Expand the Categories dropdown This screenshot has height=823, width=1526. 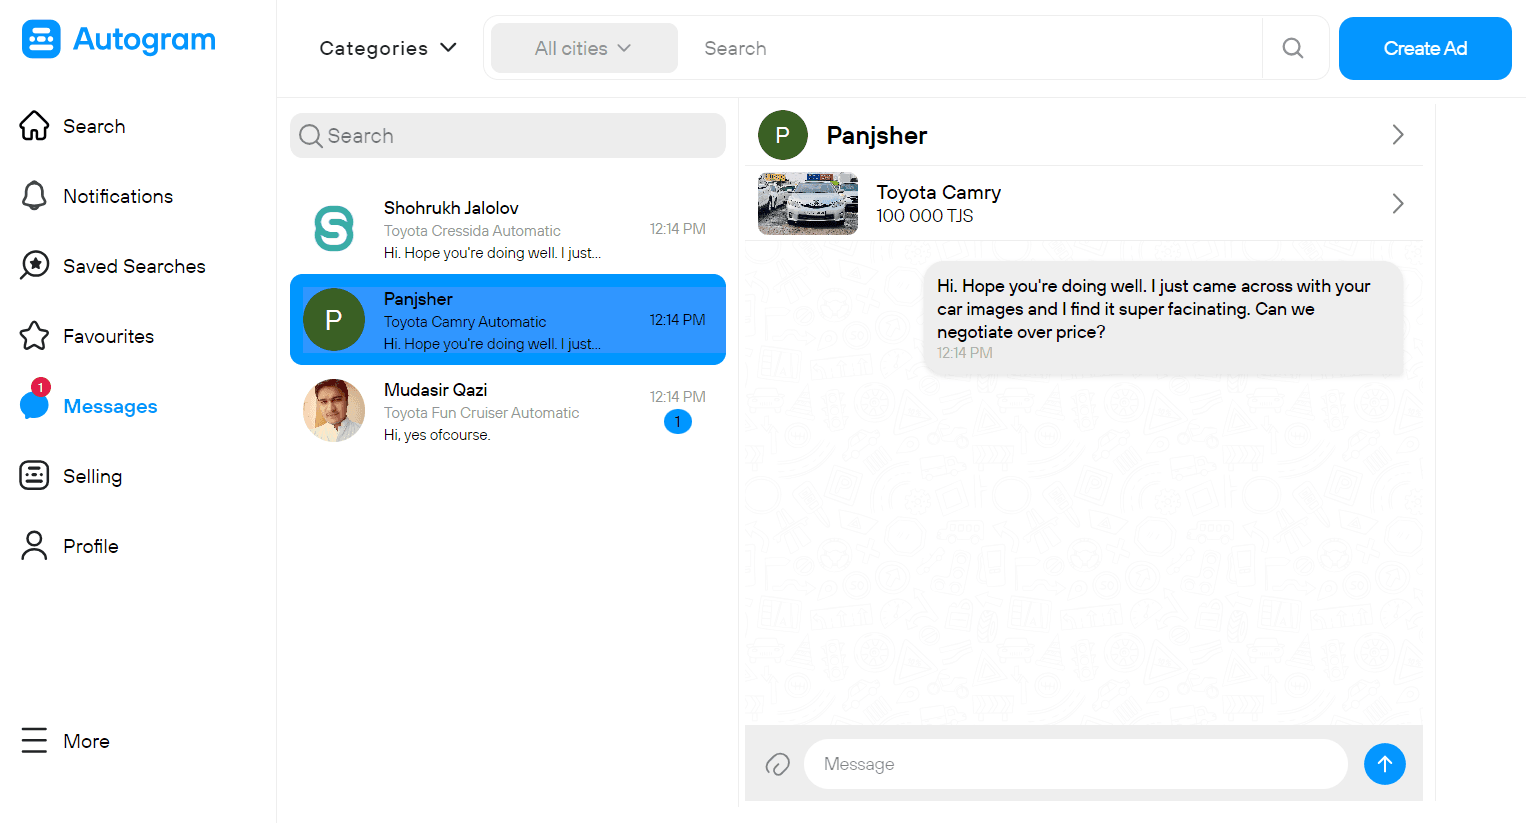[388, 48]
